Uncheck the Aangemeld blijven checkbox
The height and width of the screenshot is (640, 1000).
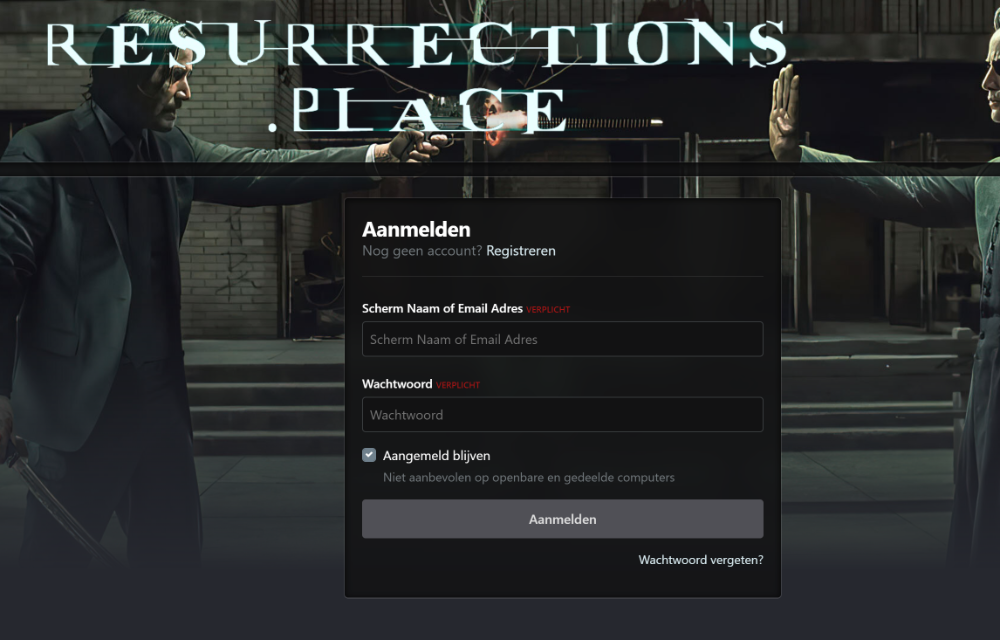pyautogui.click(x=369, y=455)
